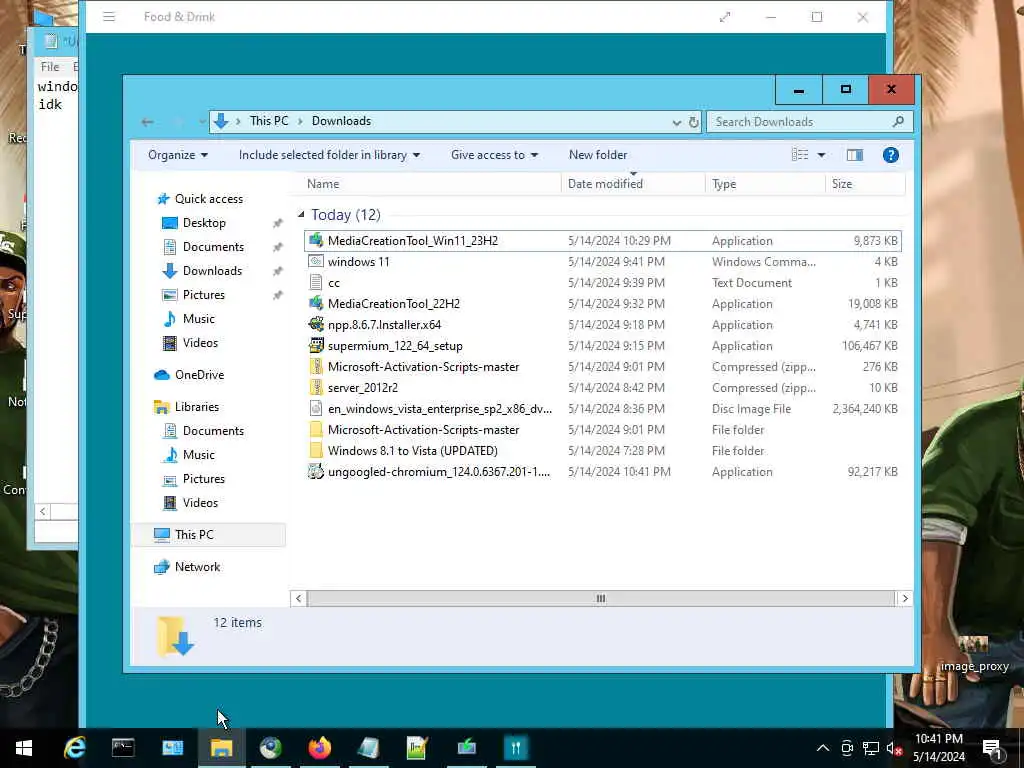Select the ungoogled-chromium installer file
The width and height of the screenshot is (1024, 768).
coord(602,472)
